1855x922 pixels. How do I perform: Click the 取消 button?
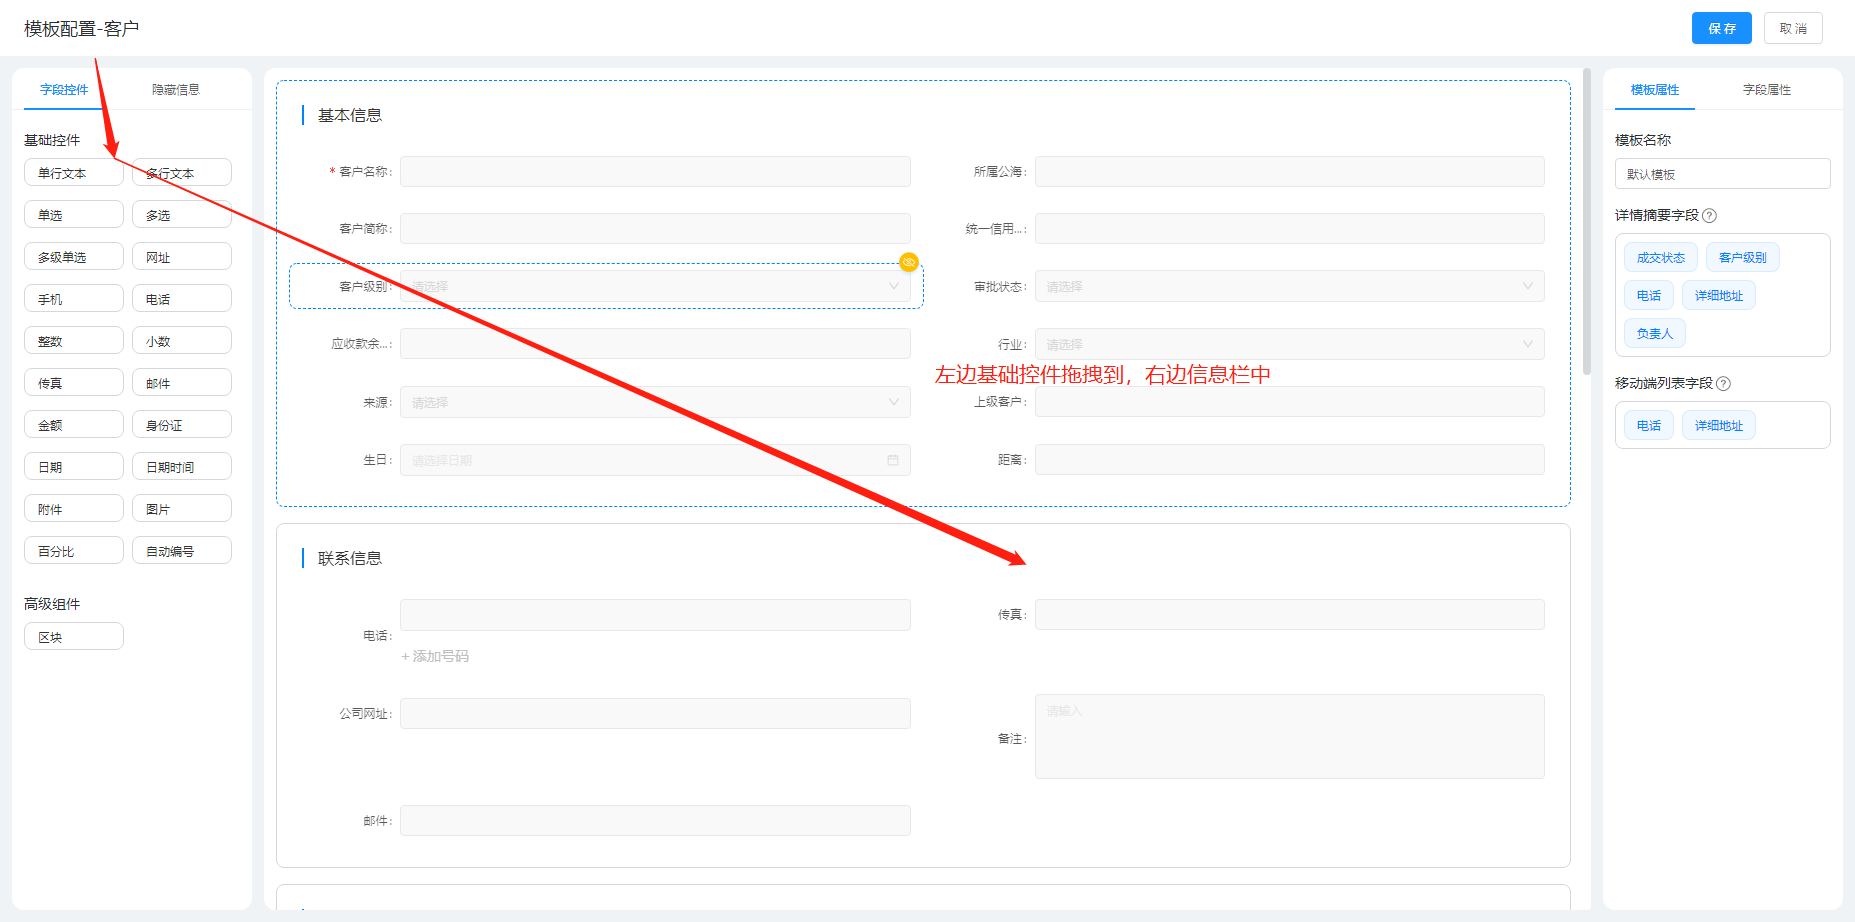1793,28
